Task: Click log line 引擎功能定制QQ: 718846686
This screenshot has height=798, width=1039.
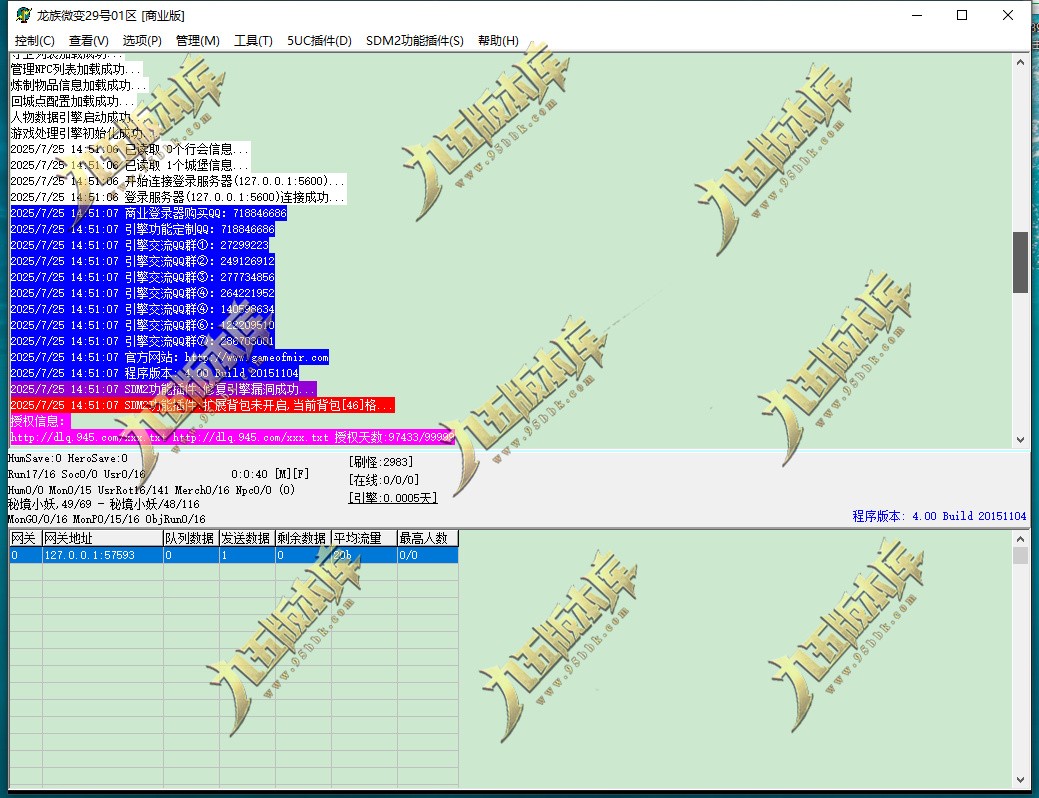Action: [142, 229]
